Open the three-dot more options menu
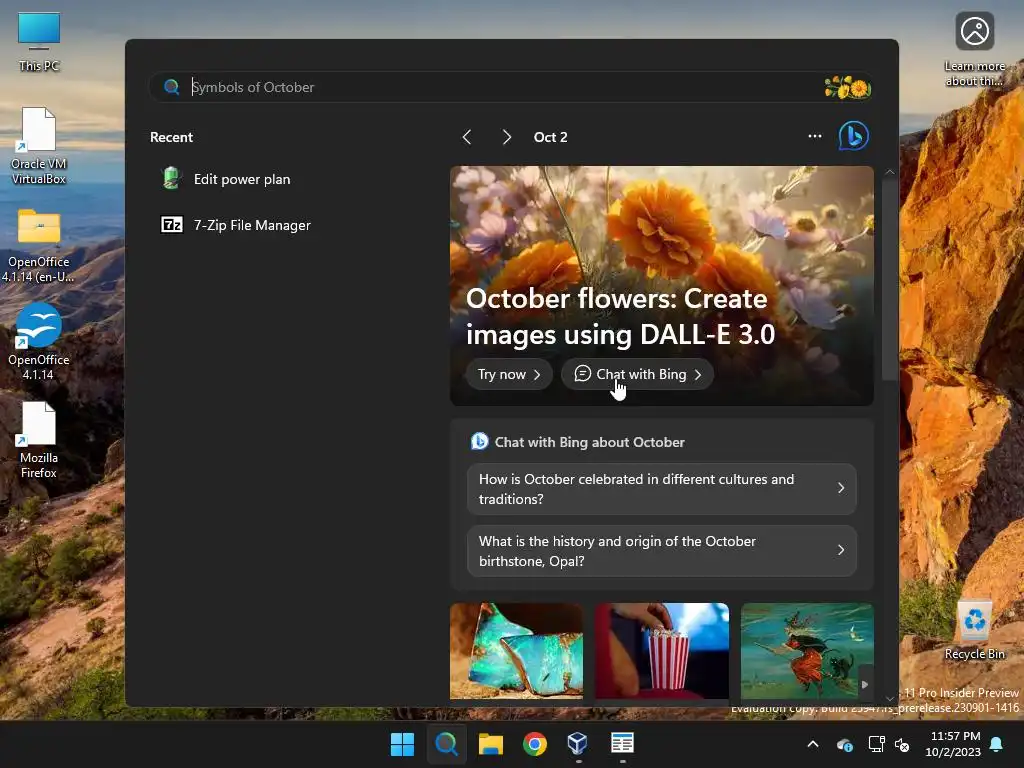 click(x=814, y=136)
